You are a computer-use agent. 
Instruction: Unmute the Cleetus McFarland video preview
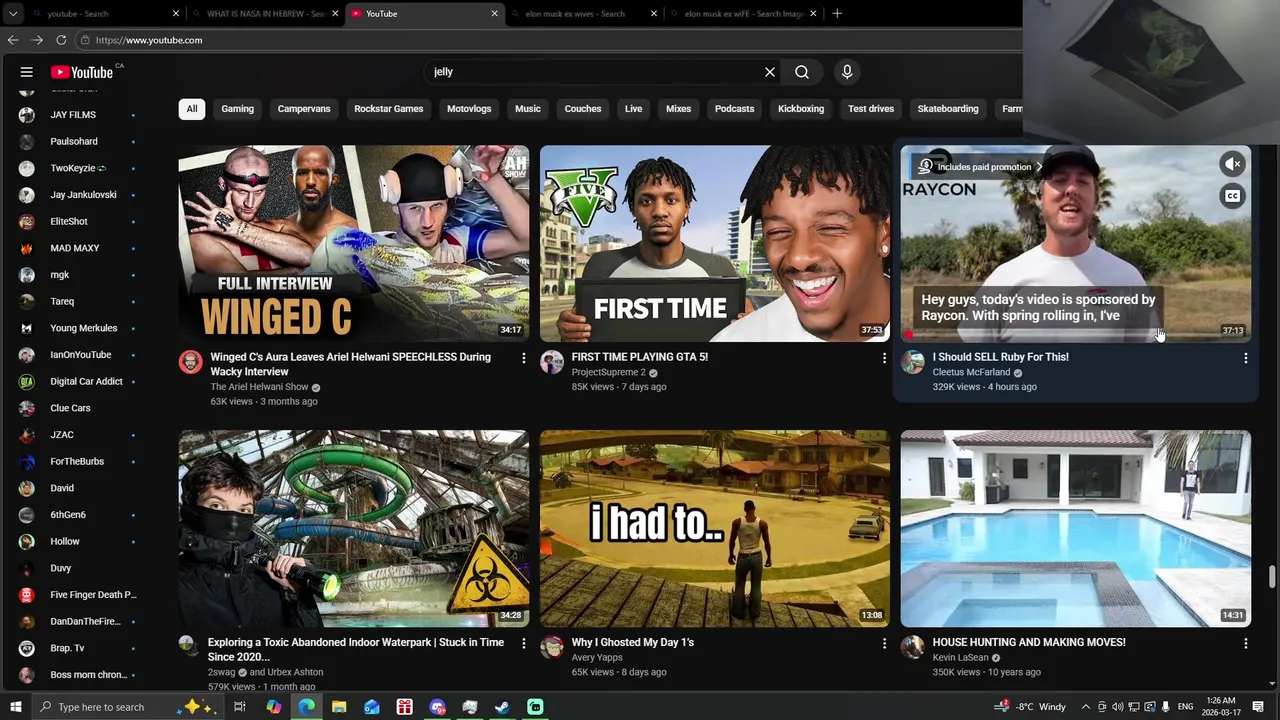(x=1233, y=164)
